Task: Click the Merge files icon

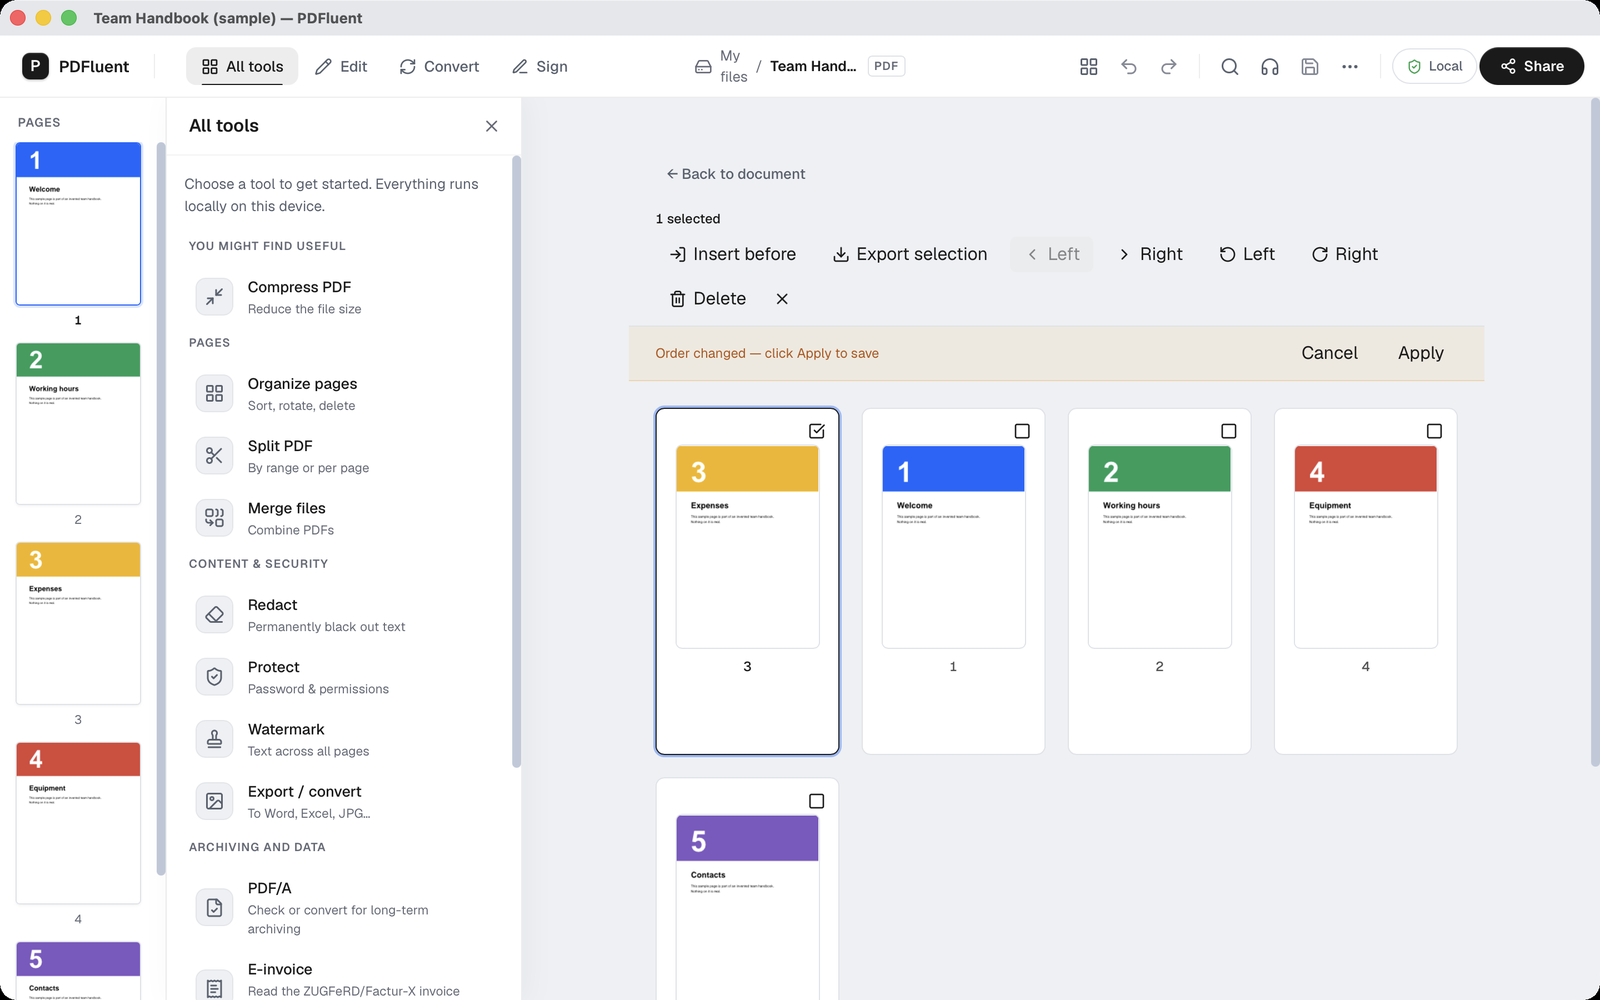Action: pyautogui.click(x=214, y=518)
